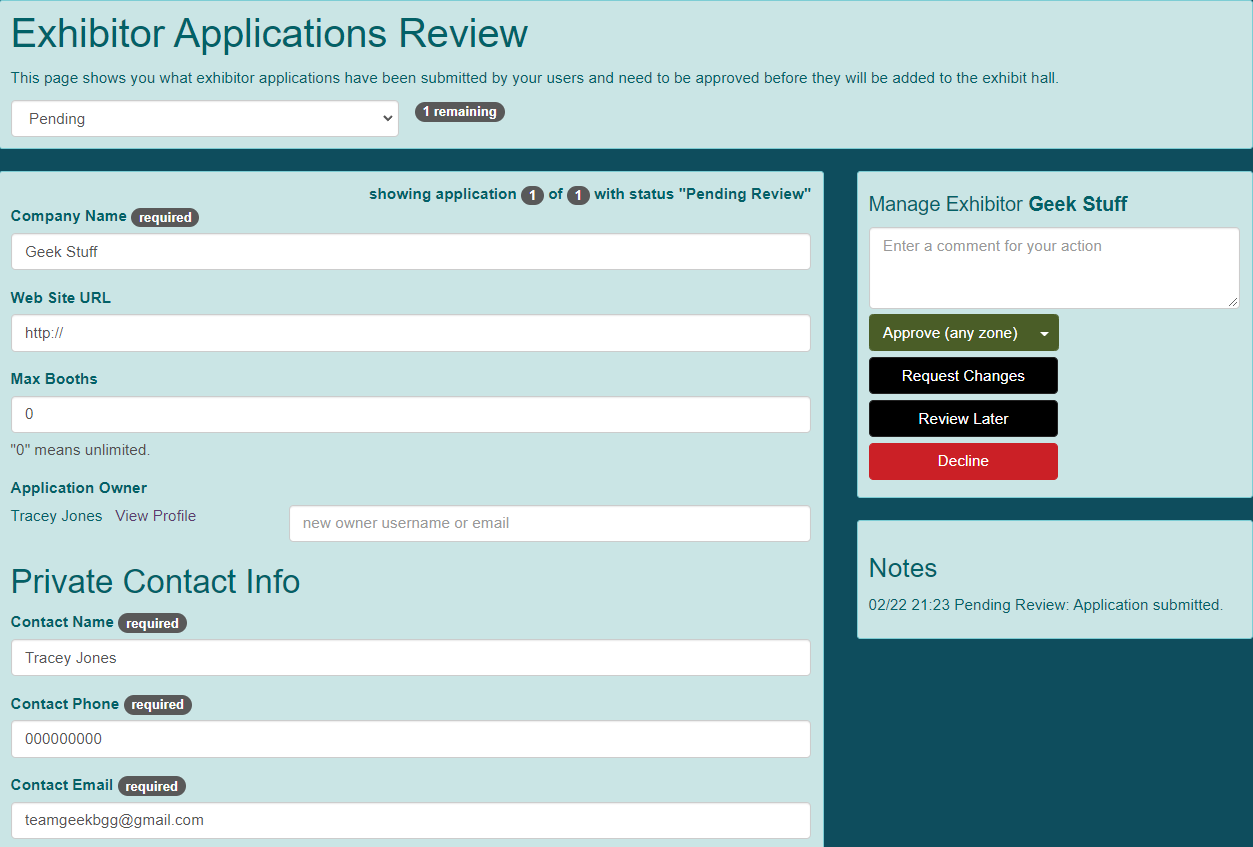
Task: Edit the Company Name field 'Geek Stuff'
Action: pyautogui.click(x=411, y=252)
